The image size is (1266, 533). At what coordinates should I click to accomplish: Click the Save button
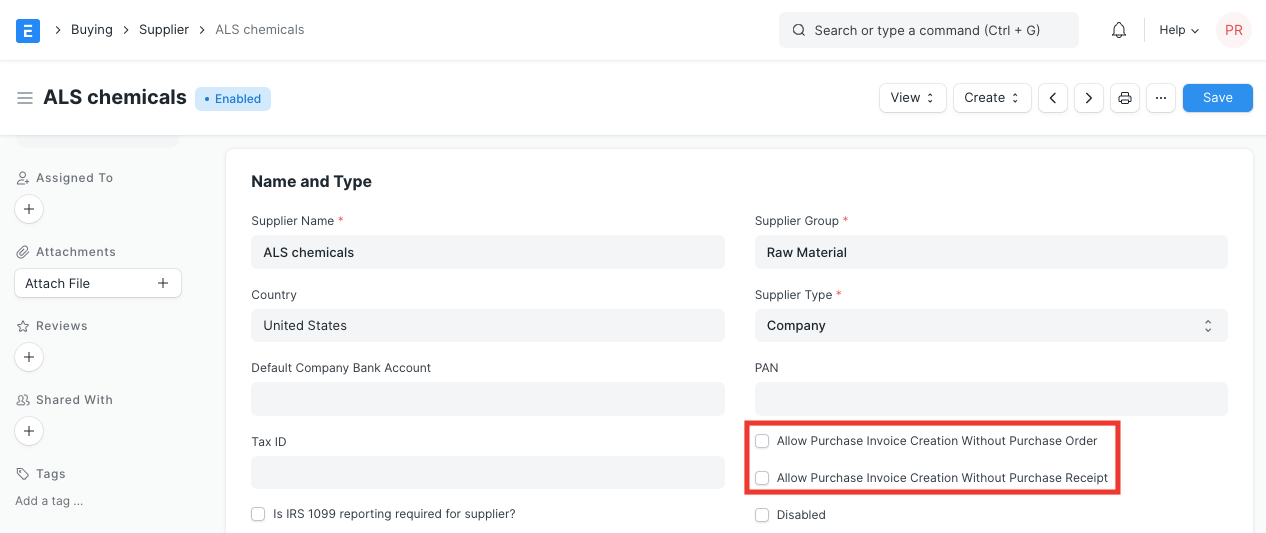[1217, 98]
